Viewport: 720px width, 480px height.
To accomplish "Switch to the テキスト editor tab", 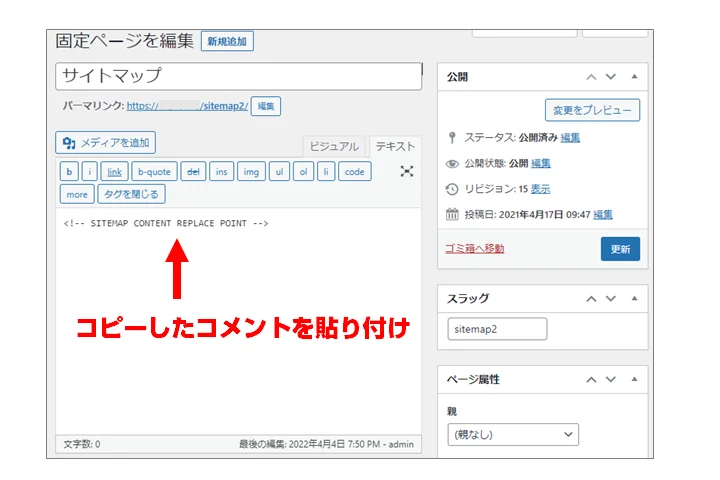I will click(x=395, y=147).
